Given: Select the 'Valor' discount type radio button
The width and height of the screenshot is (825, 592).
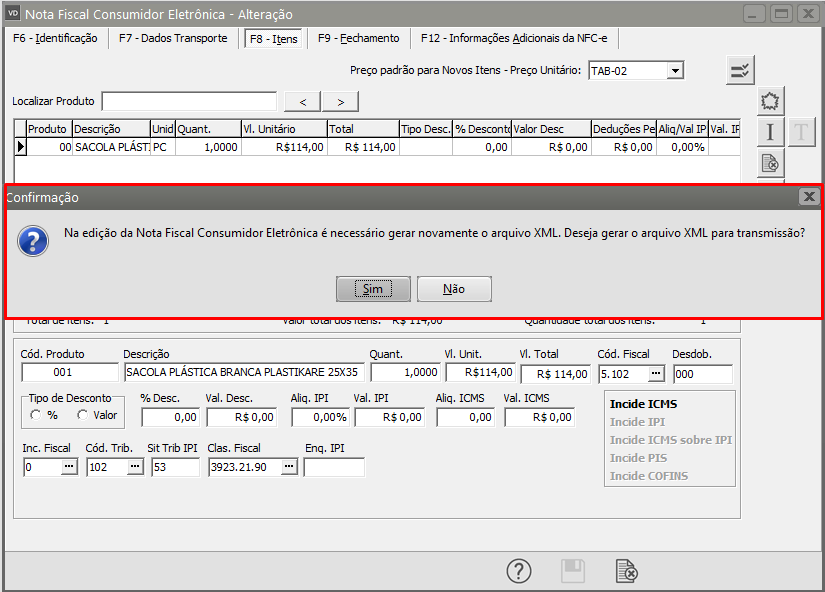Looking at the screenshot, I should (x=82, y=415).
